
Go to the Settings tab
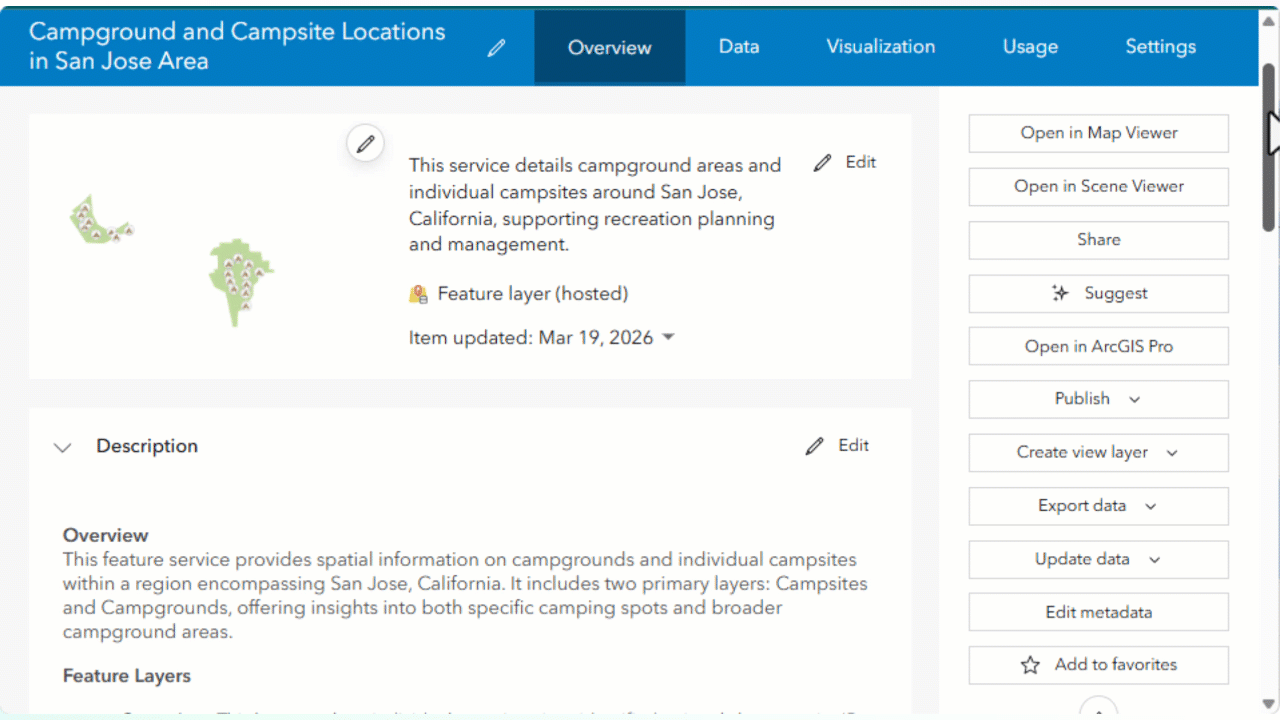pos(1160,46)
